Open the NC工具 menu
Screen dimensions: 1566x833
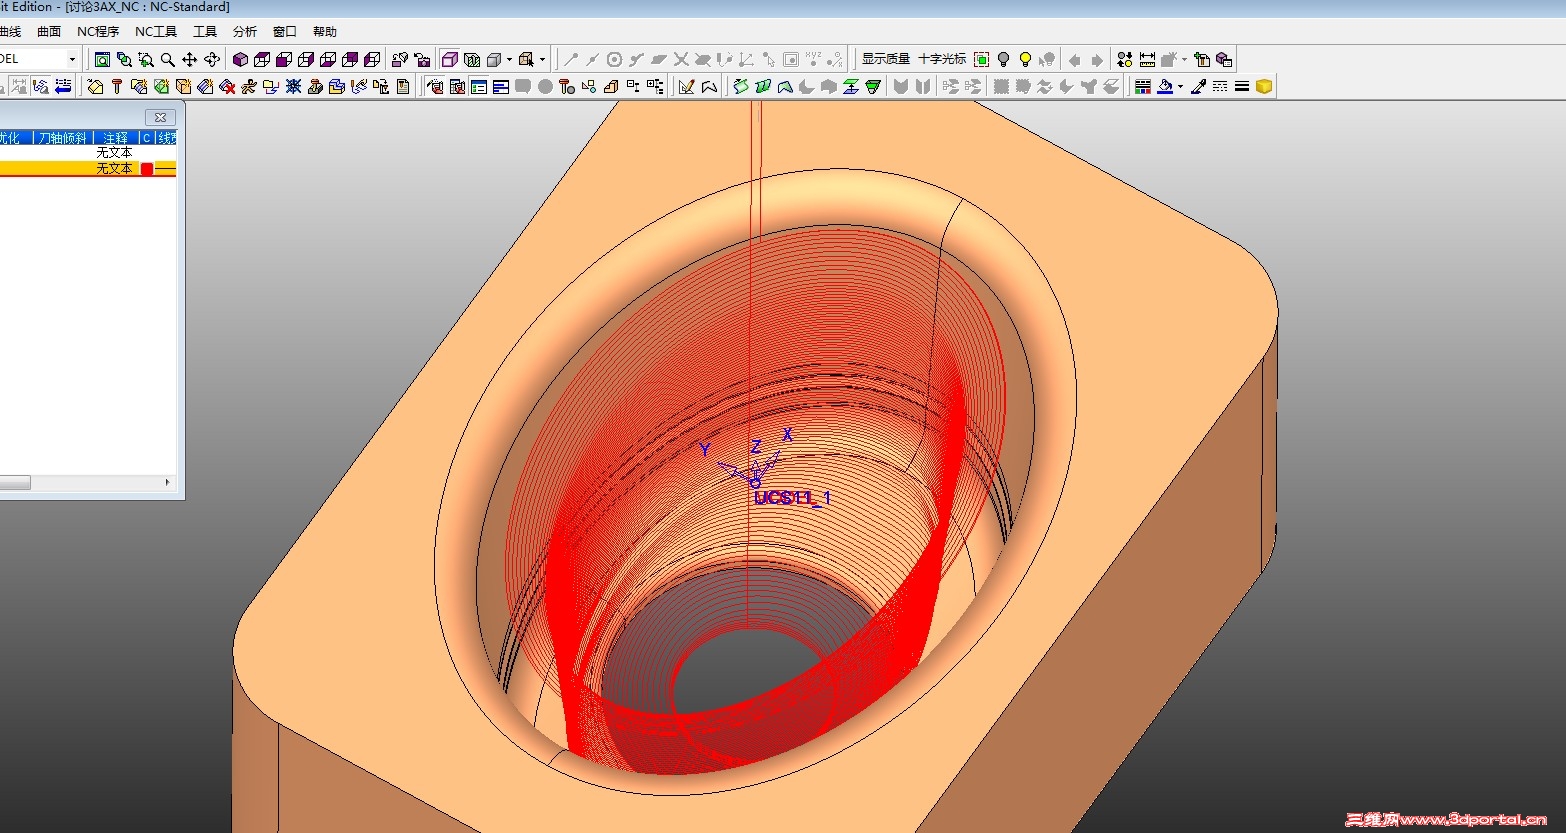pyautogui.click(x=156, y=32)
